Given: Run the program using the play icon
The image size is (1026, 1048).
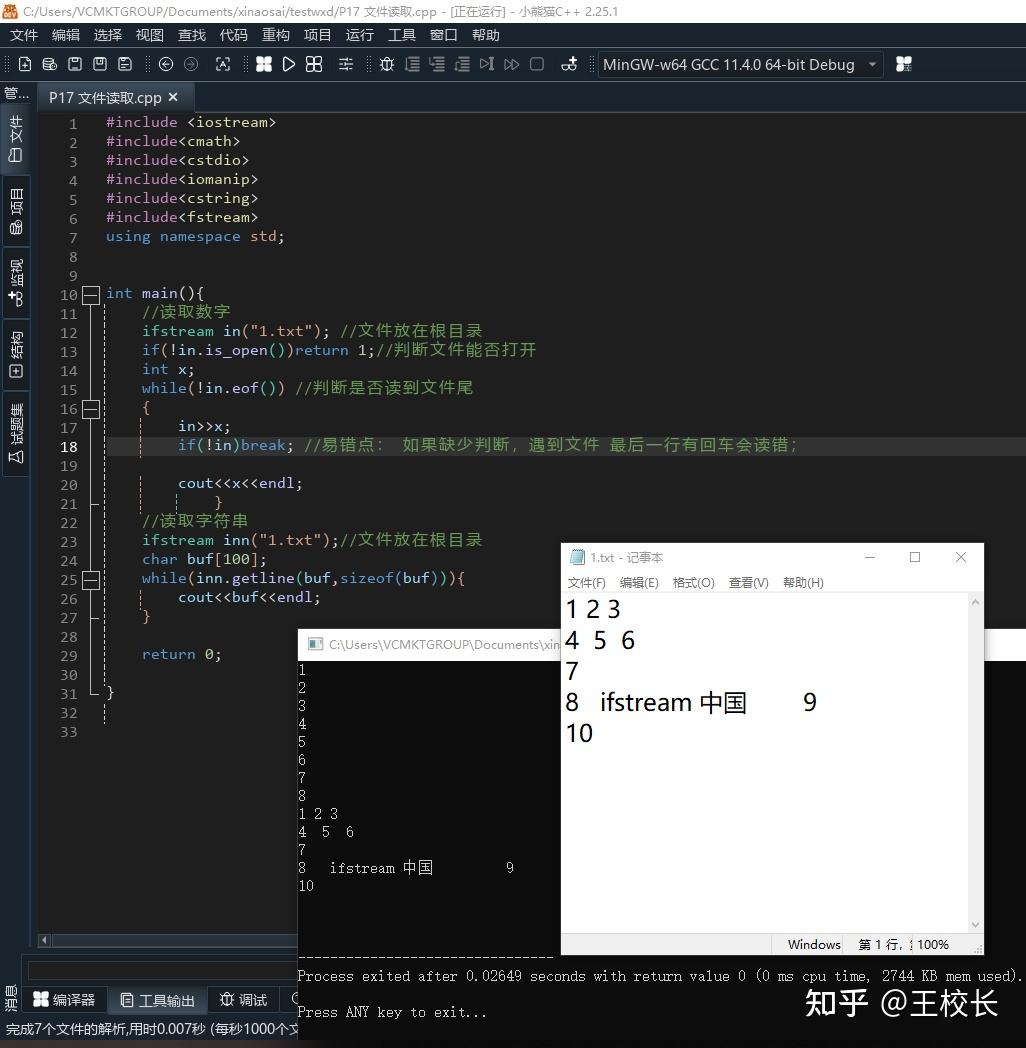Looking at the screenshot, I should coord(289,64).
